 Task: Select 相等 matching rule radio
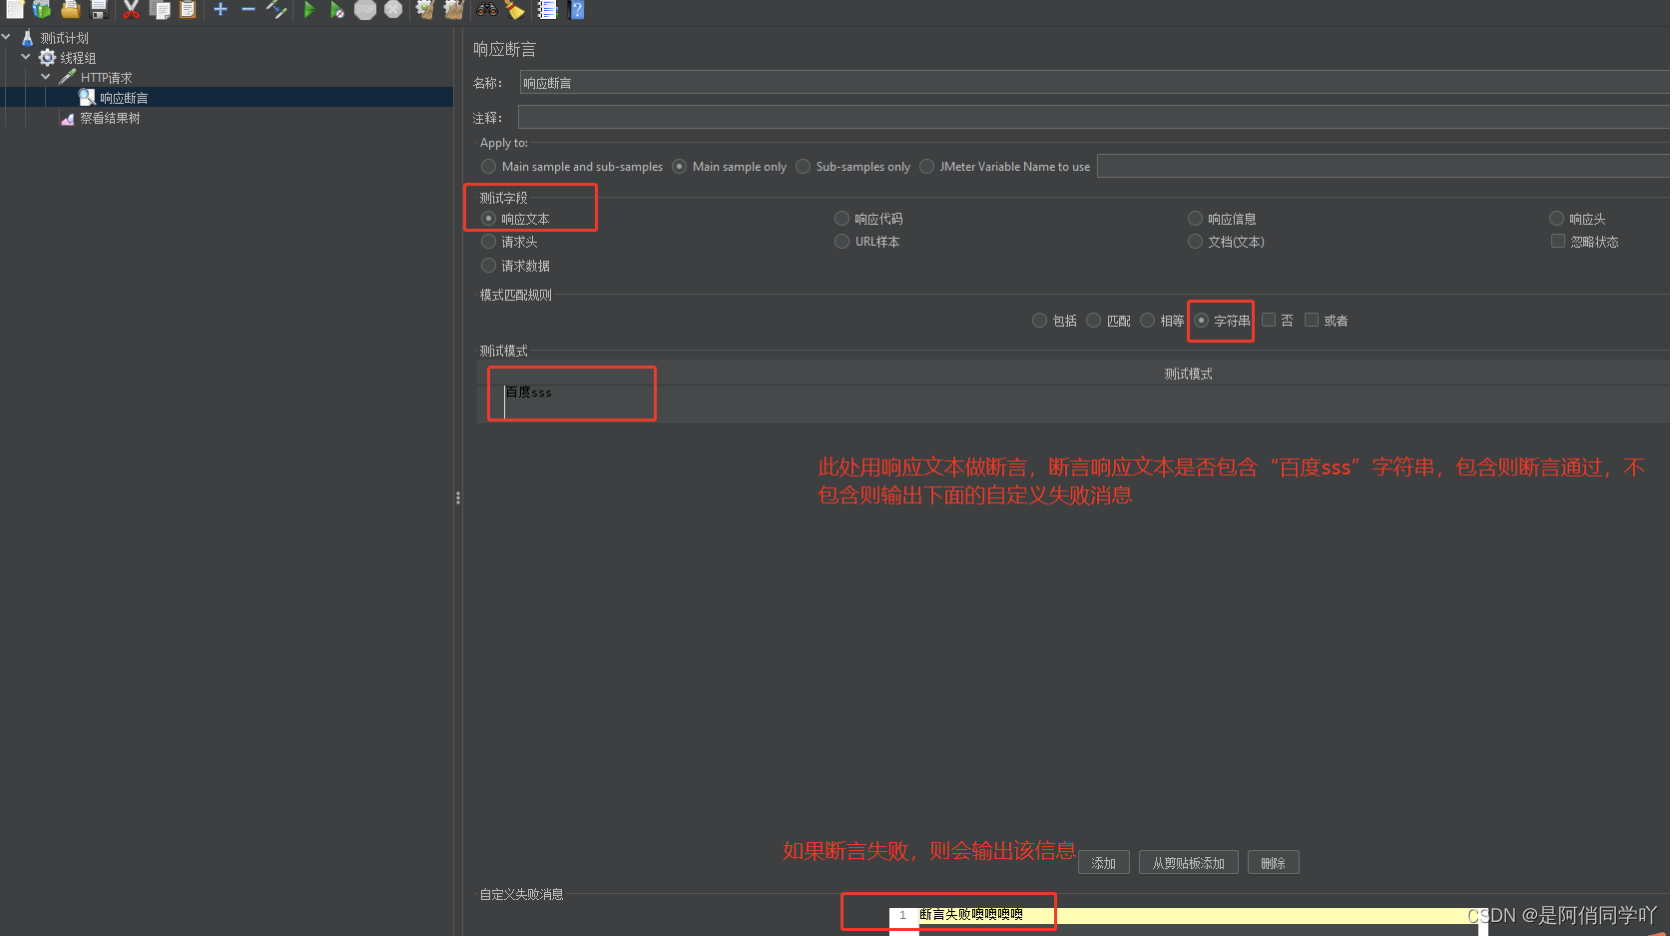point(1147,320)
